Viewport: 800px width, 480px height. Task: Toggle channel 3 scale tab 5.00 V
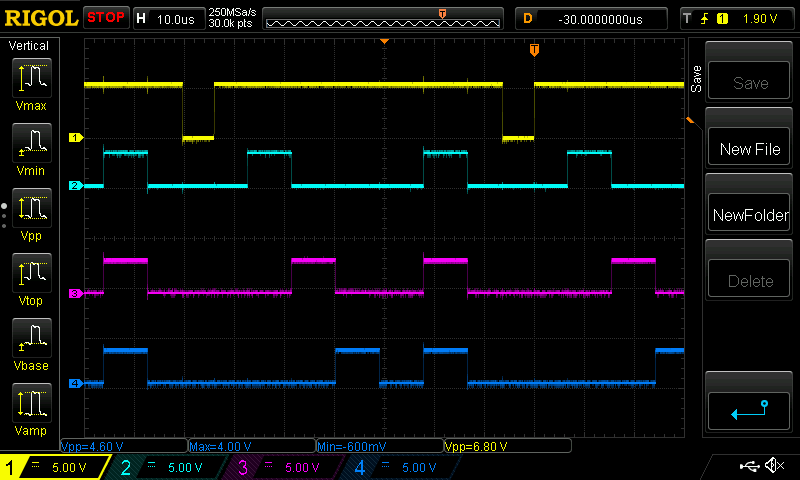point(285,467)
